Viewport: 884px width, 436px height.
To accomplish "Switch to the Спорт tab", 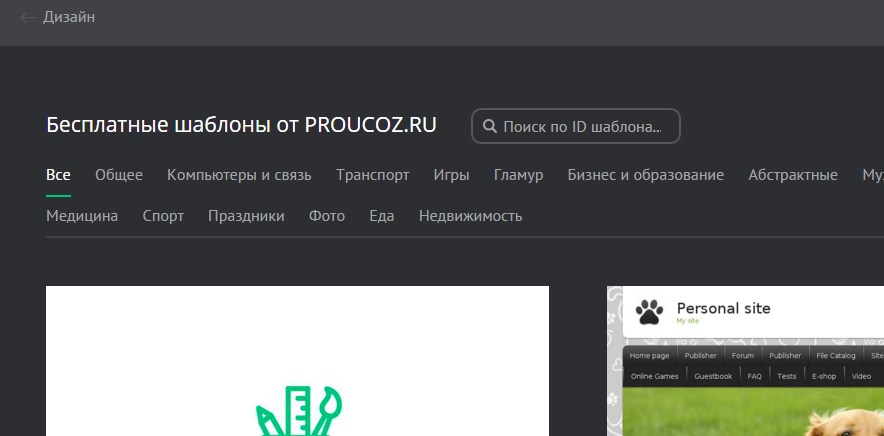I will [163, 216].
